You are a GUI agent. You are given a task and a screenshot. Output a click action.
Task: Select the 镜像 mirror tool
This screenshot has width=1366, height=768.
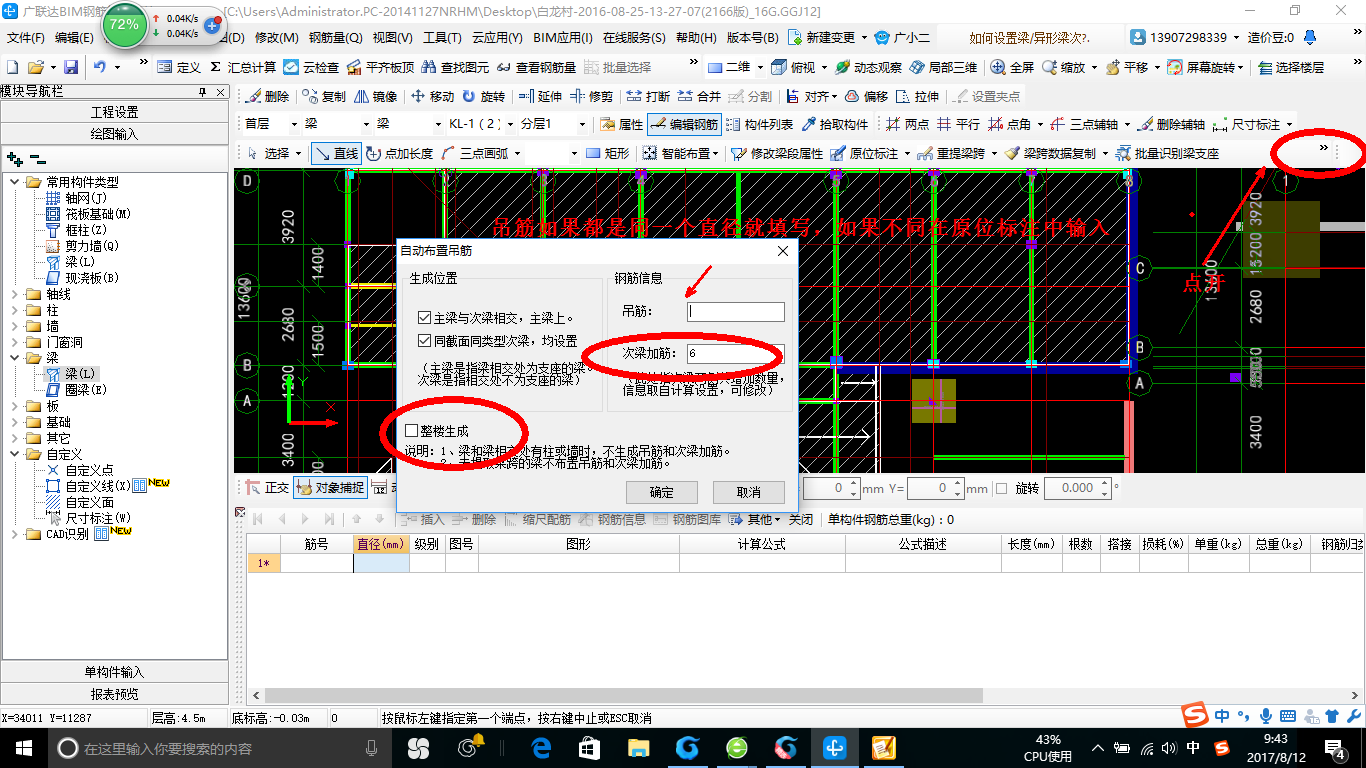[x=375, y=97]
